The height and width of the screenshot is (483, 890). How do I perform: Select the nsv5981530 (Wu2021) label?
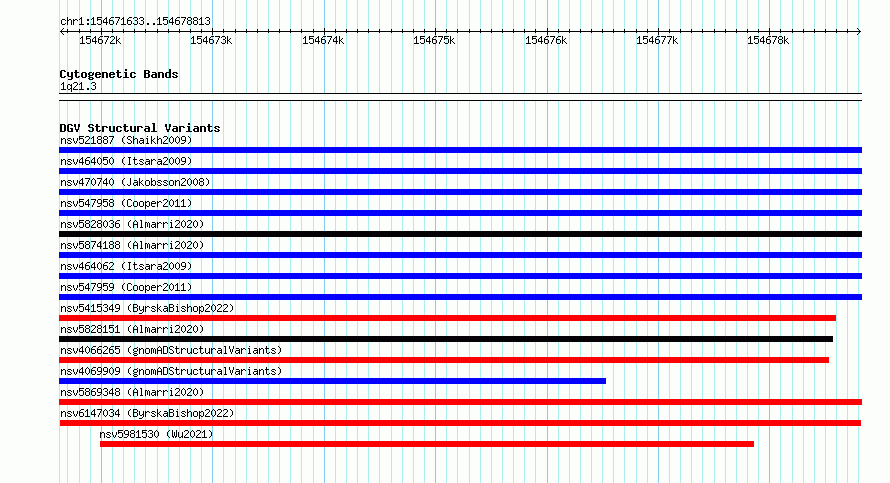(x=156, y=434)
